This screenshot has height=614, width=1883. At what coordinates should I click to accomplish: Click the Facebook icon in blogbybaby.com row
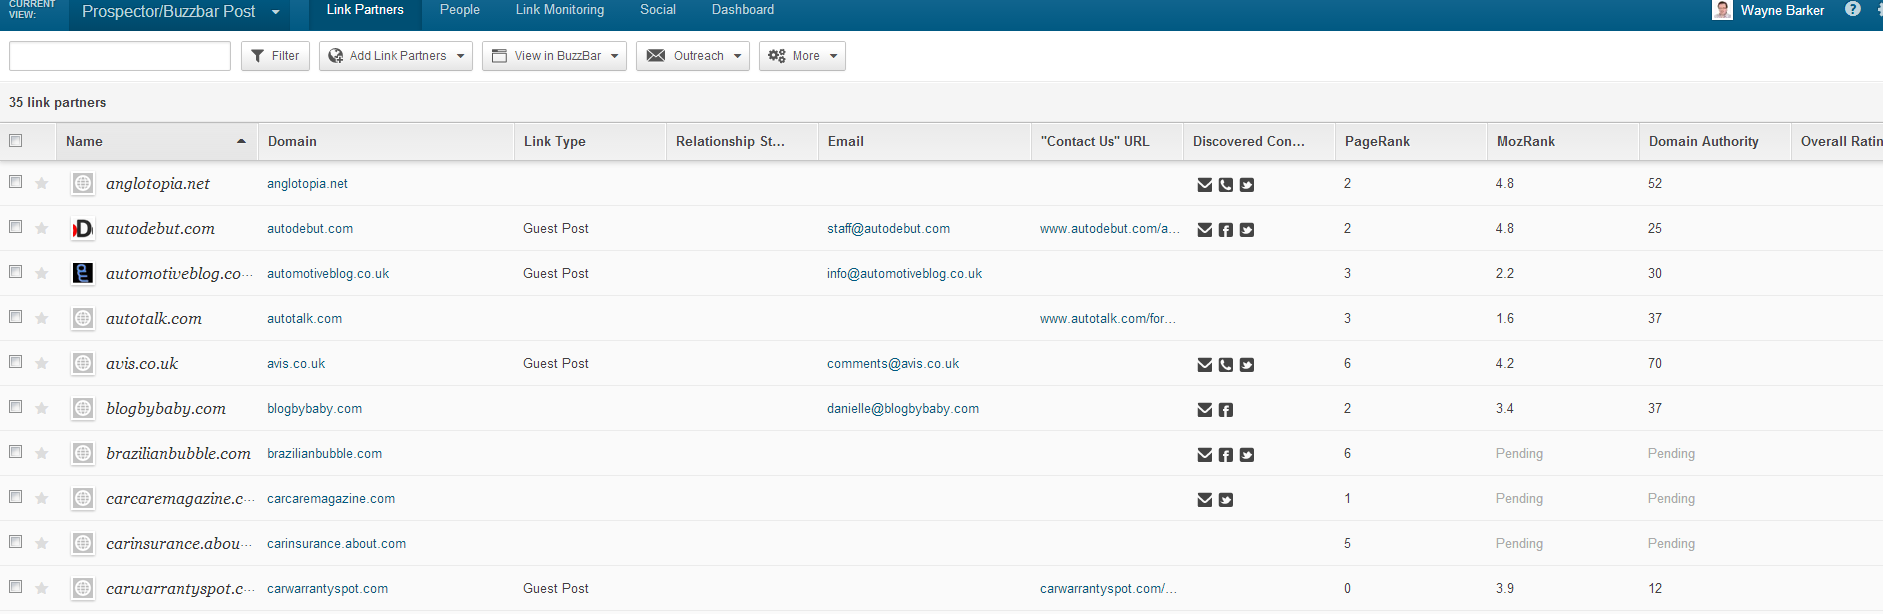point(1226,410)
